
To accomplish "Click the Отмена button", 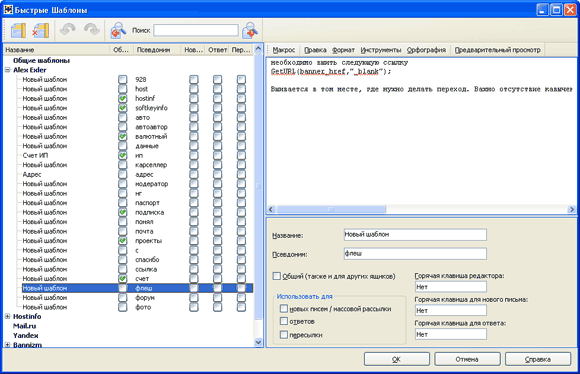I will 467,359.
